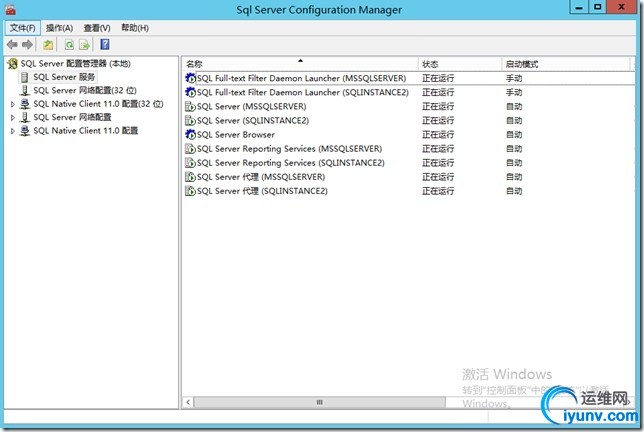Select the SQL Server 网络配置 label
644x432 pixels.
coord(72,117)
